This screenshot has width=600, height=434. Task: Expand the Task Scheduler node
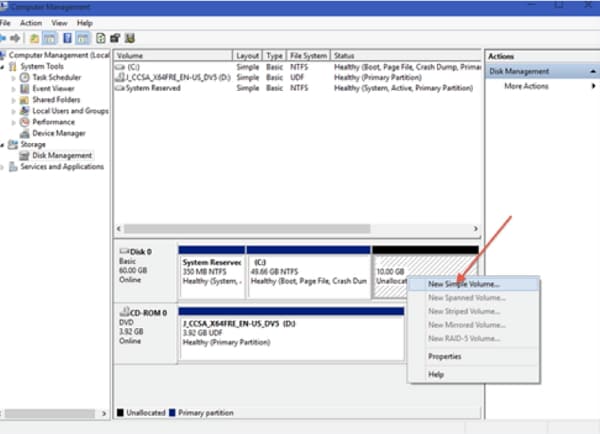(x=14, y=78)
